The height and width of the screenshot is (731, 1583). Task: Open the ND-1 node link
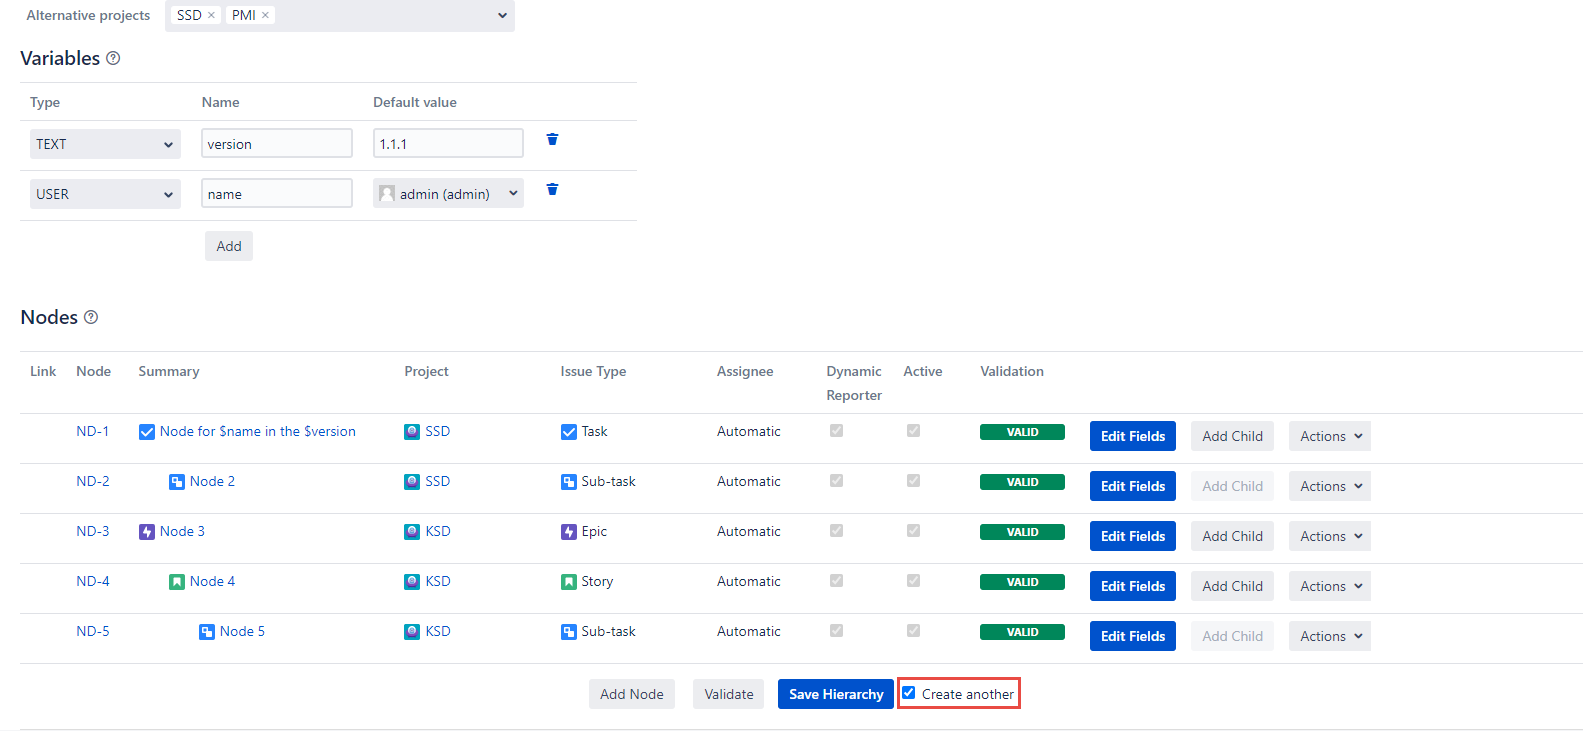point(93,432)
